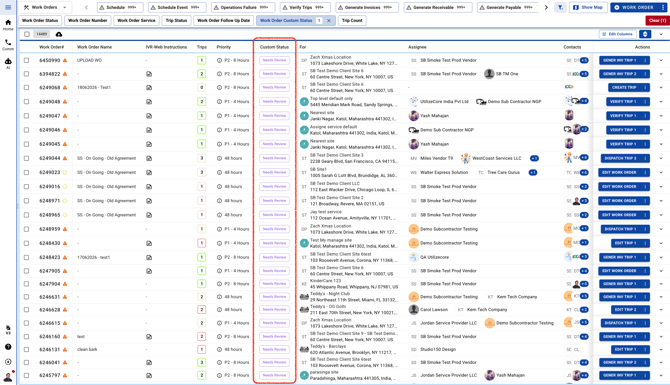Open IVR instructions icon for 6246160
670x385 pixels.
click(x=149, y=337)
